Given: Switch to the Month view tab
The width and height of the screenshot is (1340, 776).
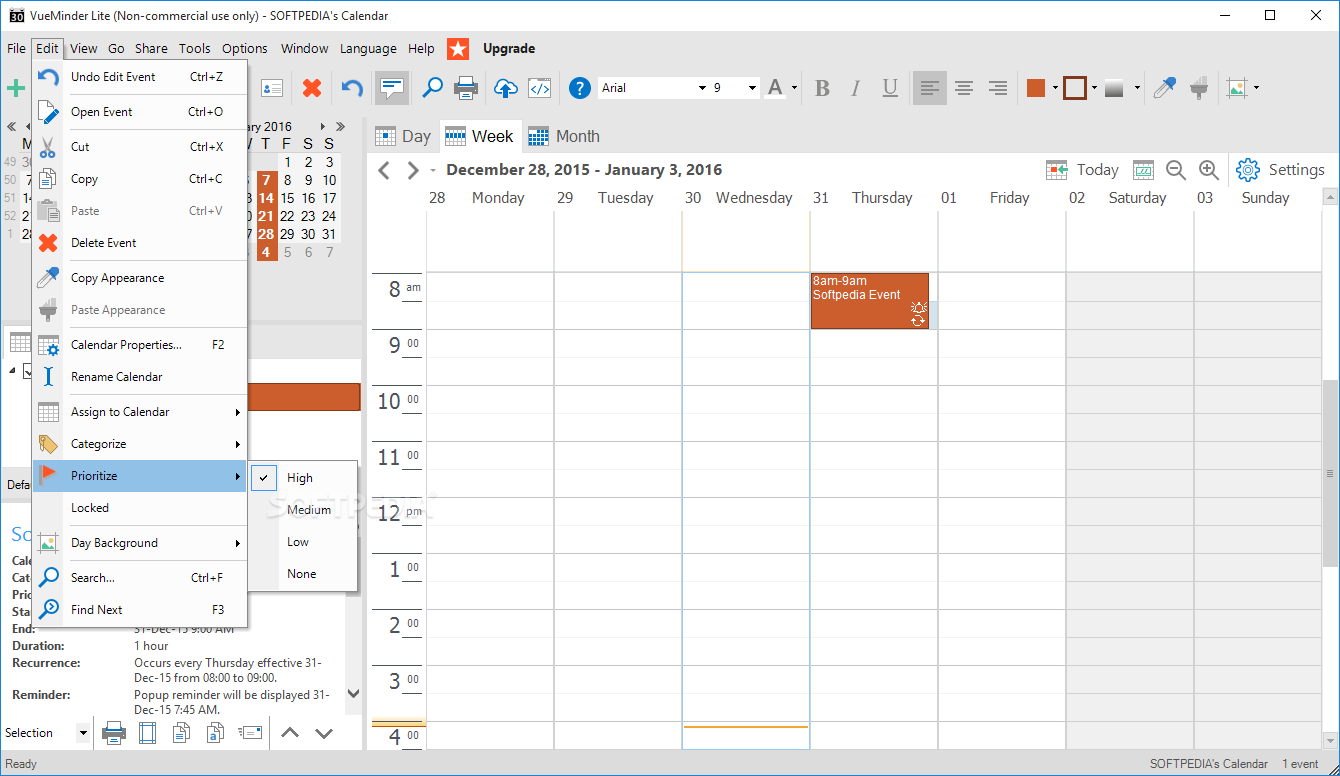Looking at the screenshot, I should 564,136.
